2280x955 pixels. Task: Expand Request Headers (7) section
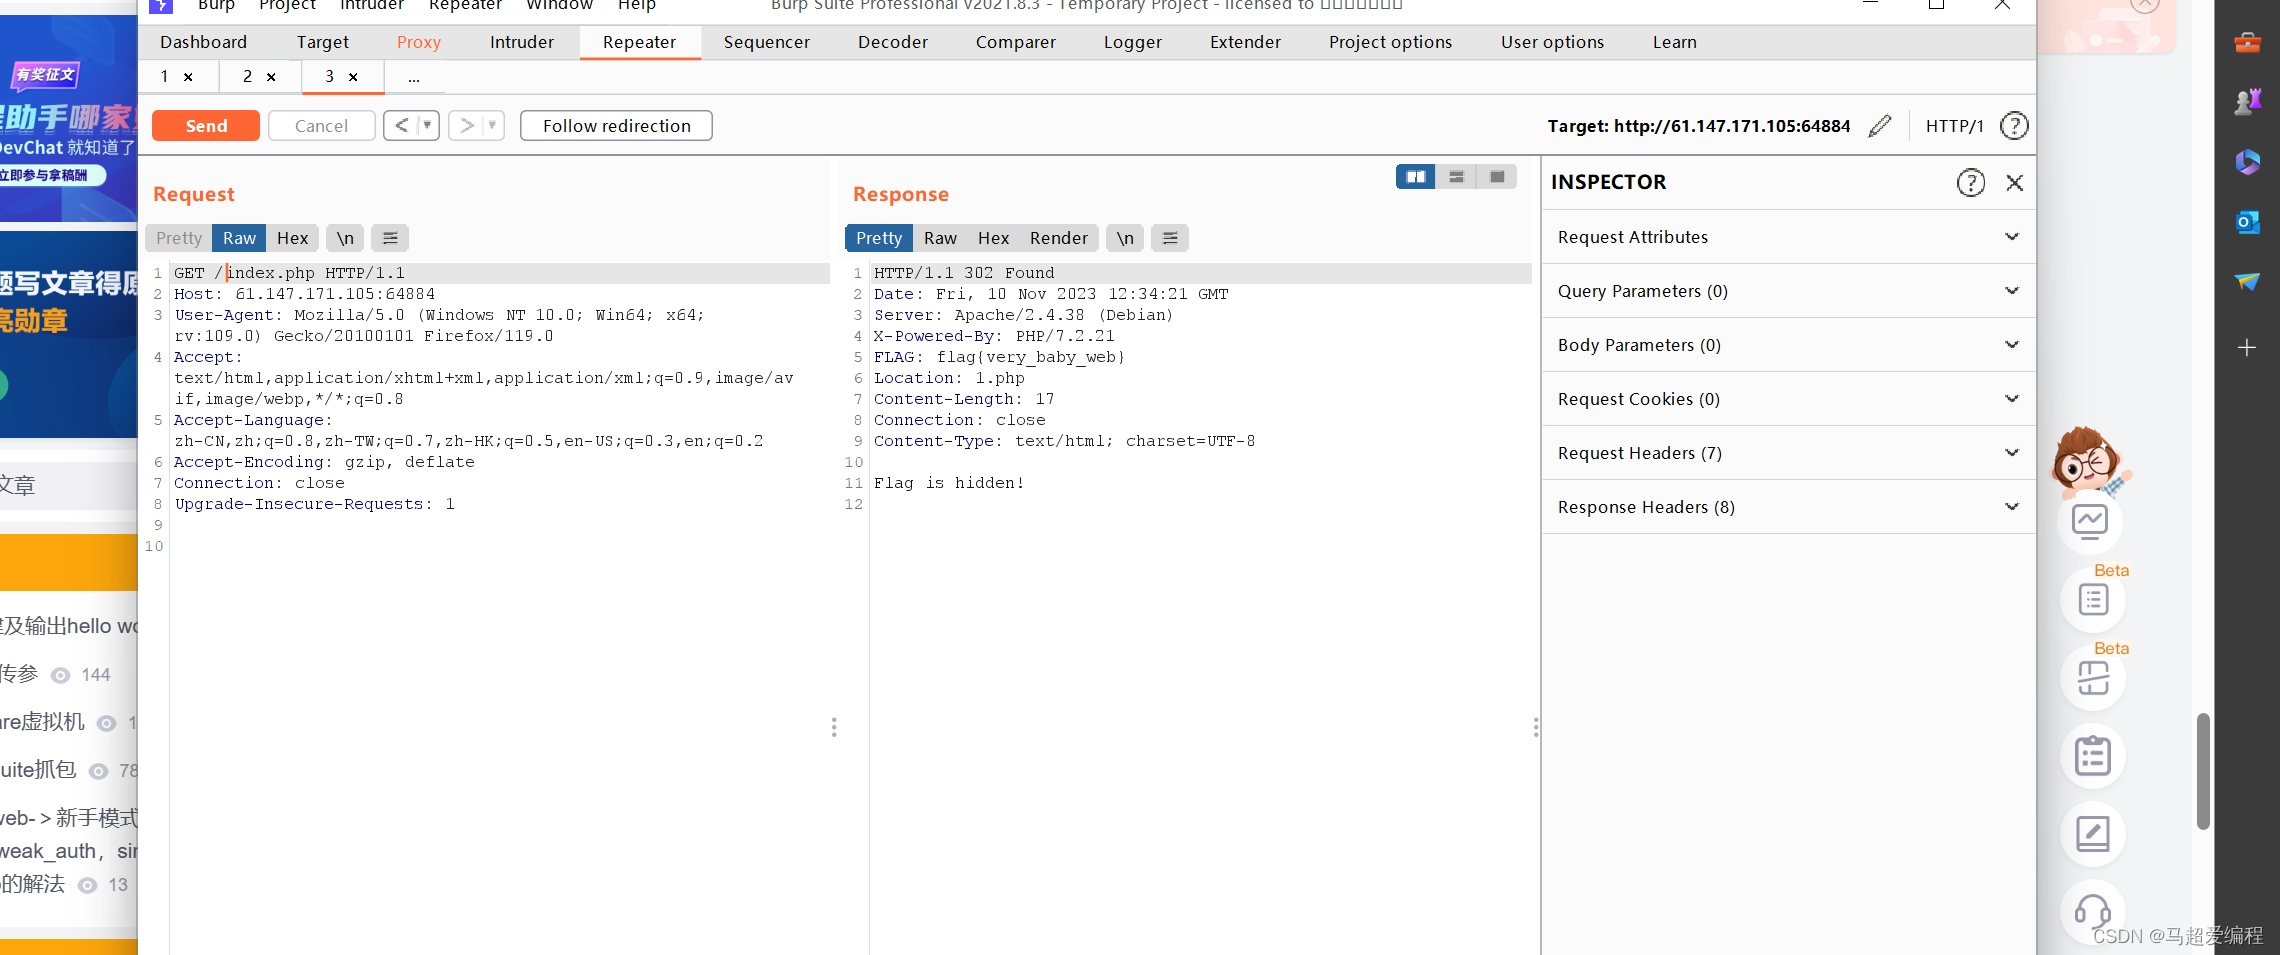(x=1788, y=453)
